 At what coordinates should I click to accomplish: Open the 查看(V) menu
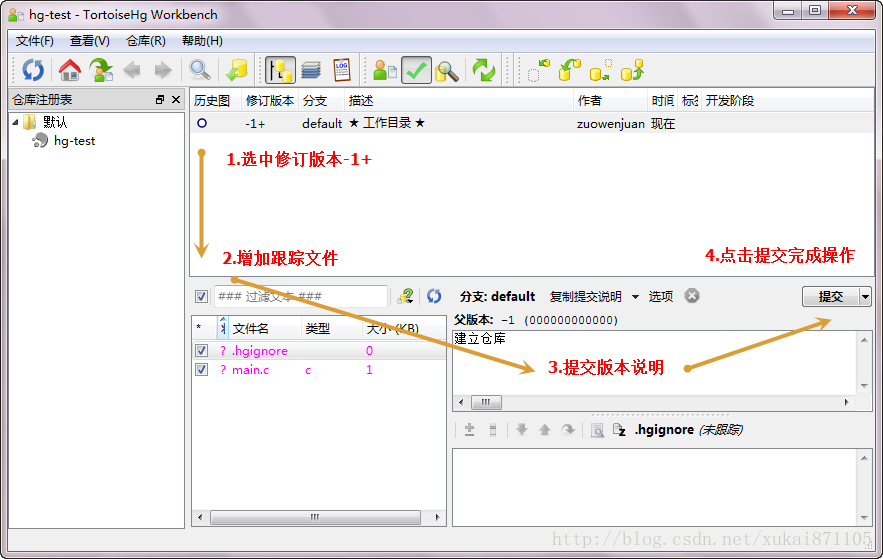click(x=89, y=41)
